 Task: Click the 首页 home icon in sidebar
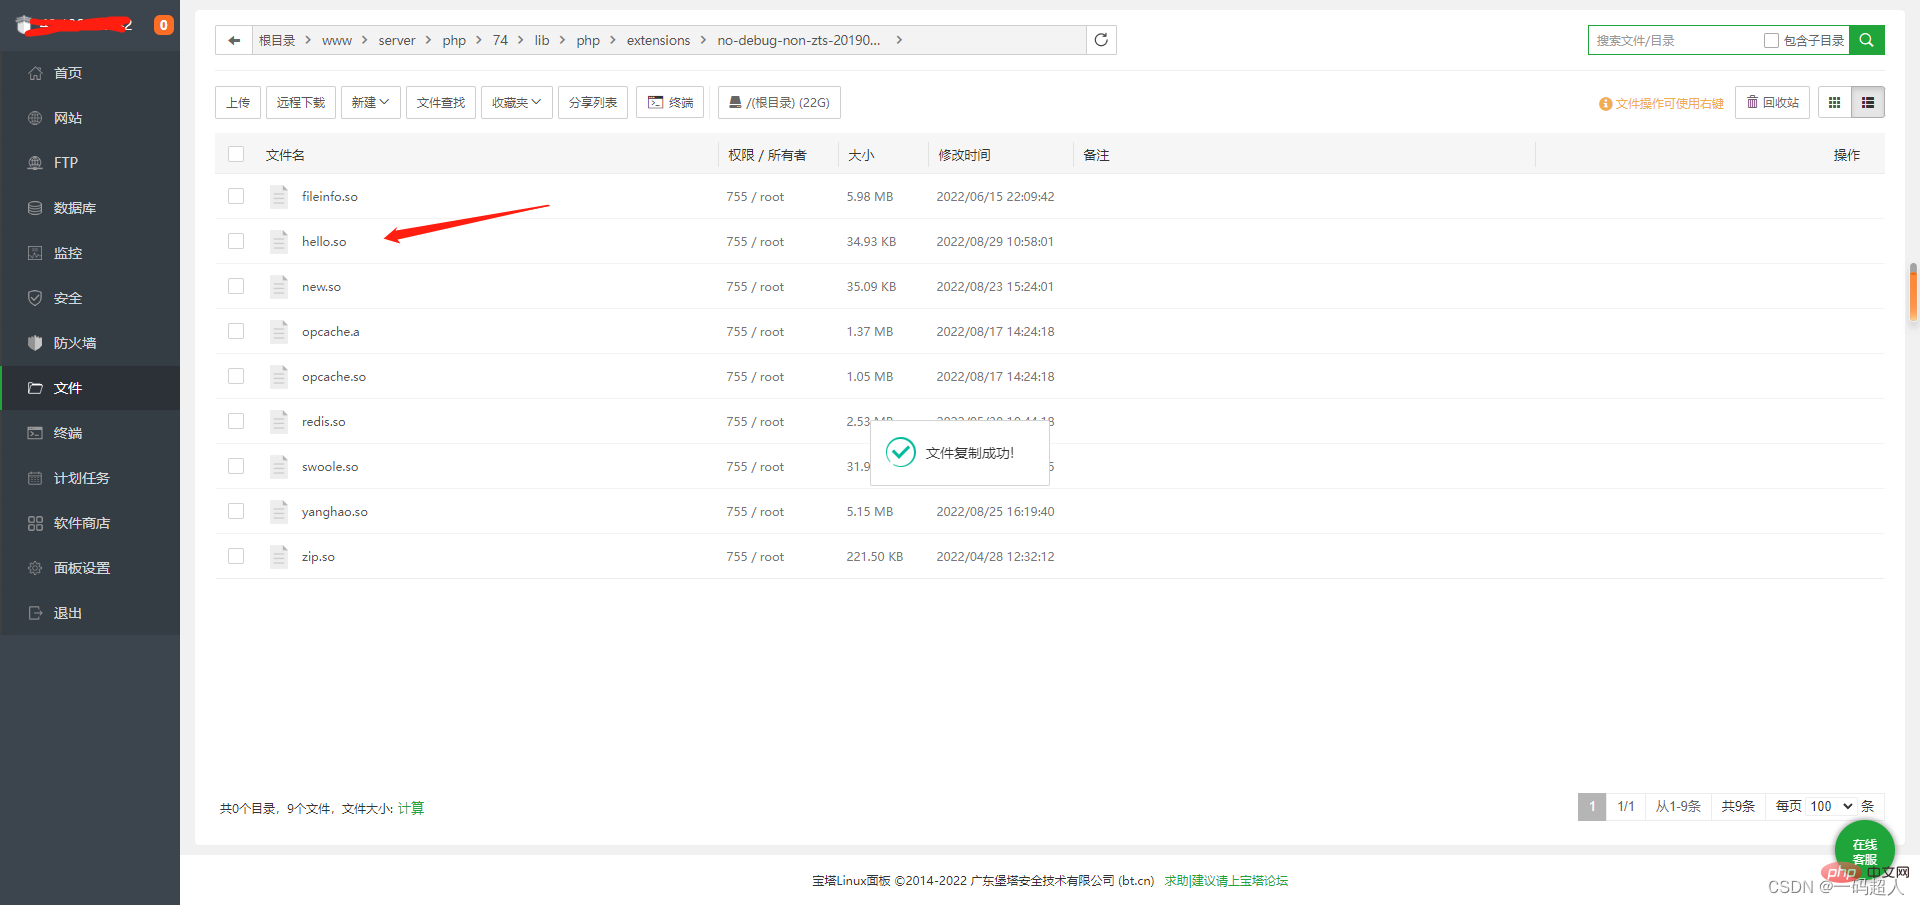35,73
